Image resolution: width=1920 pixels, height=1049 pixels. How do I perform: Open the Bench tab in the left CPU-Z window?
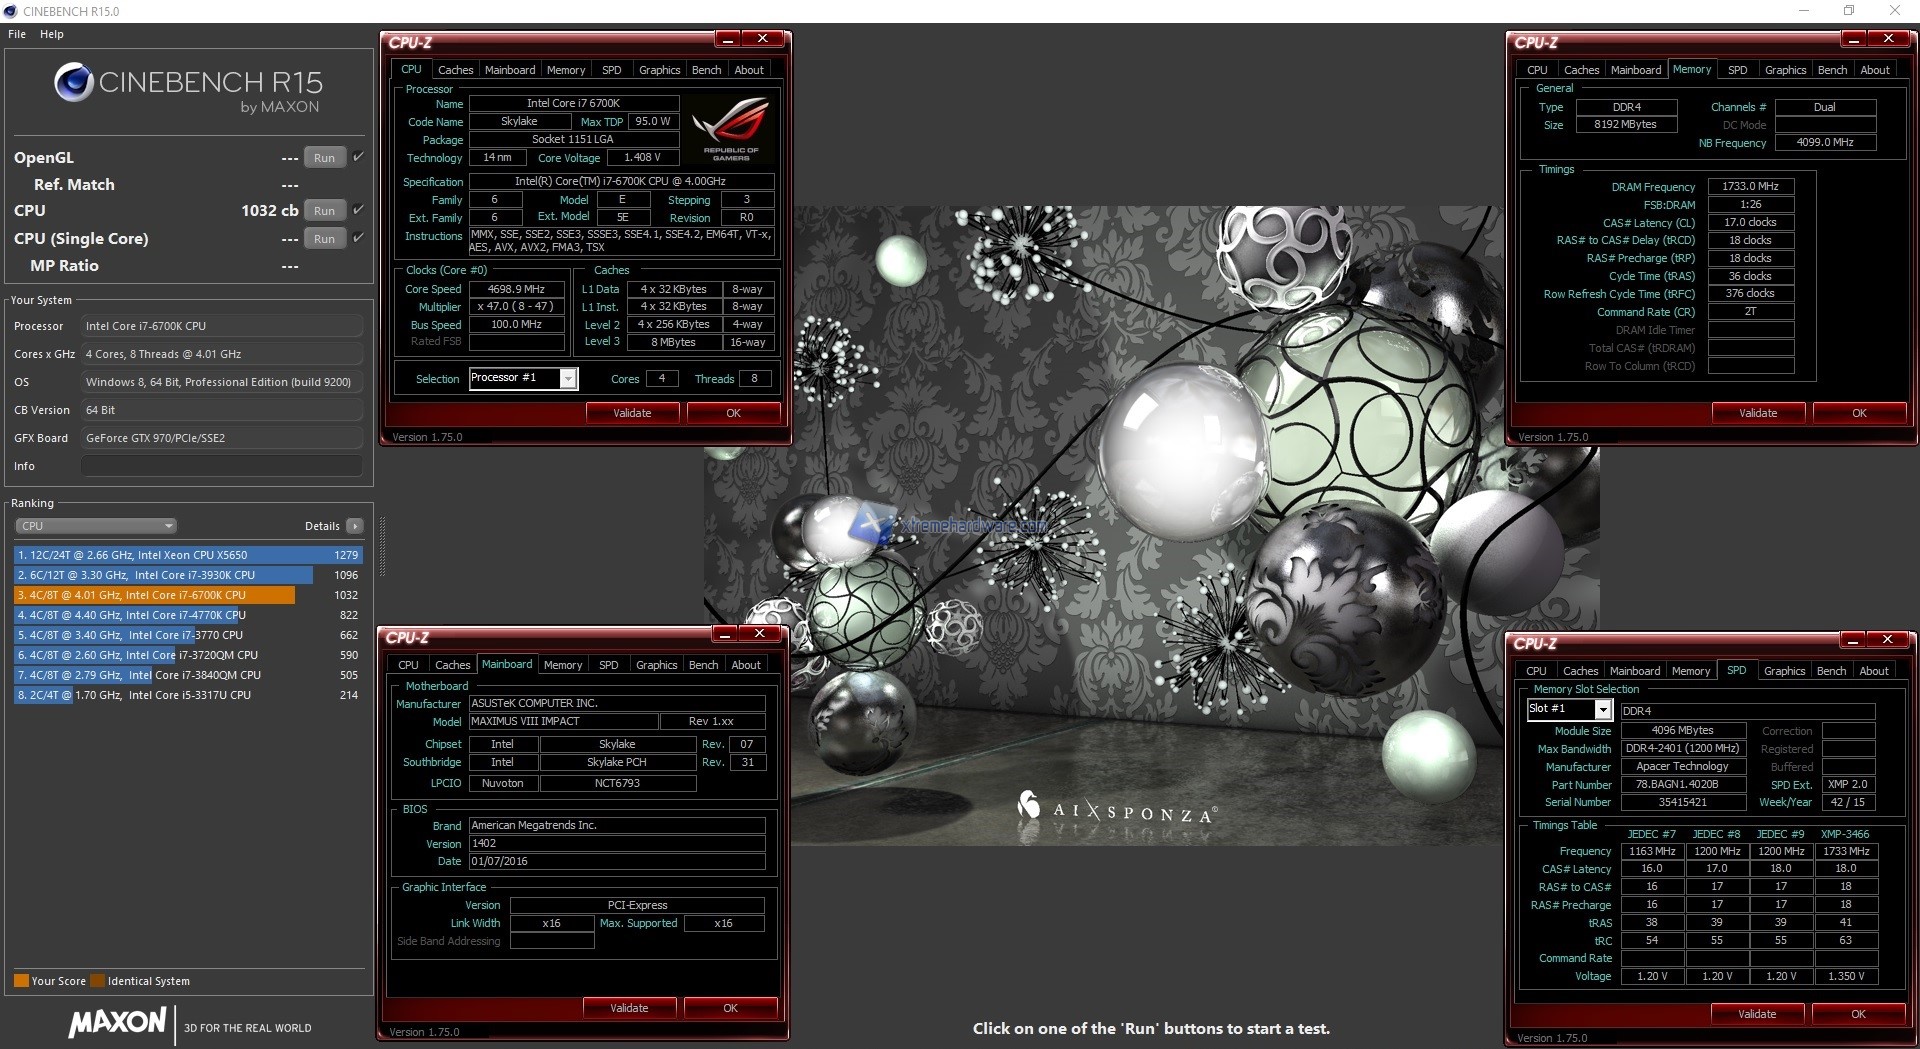pos(707,69)
